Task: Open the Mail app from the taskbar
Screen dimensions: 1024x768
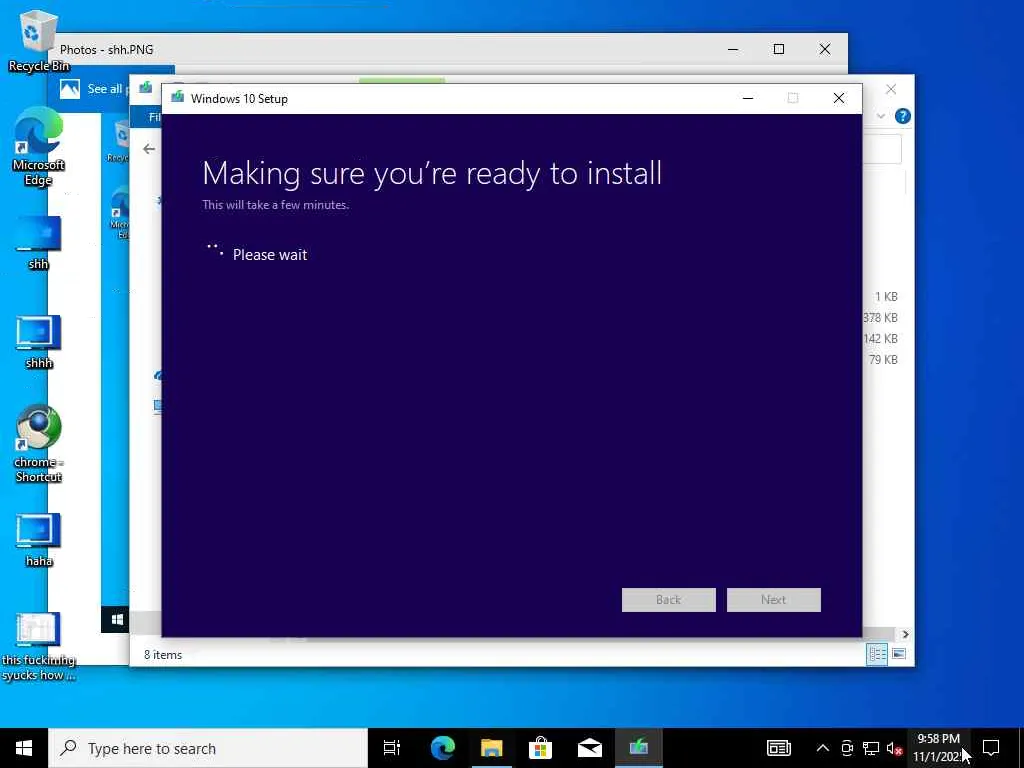Action: (x=589, y=748)
